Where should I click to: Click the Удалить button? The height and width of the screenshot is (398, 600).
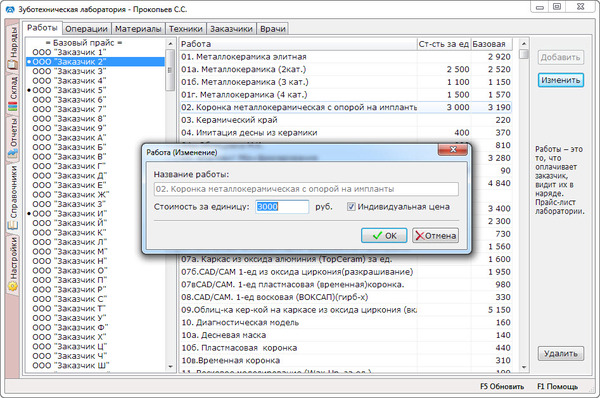pyautogui.click(x=561, y=353)
